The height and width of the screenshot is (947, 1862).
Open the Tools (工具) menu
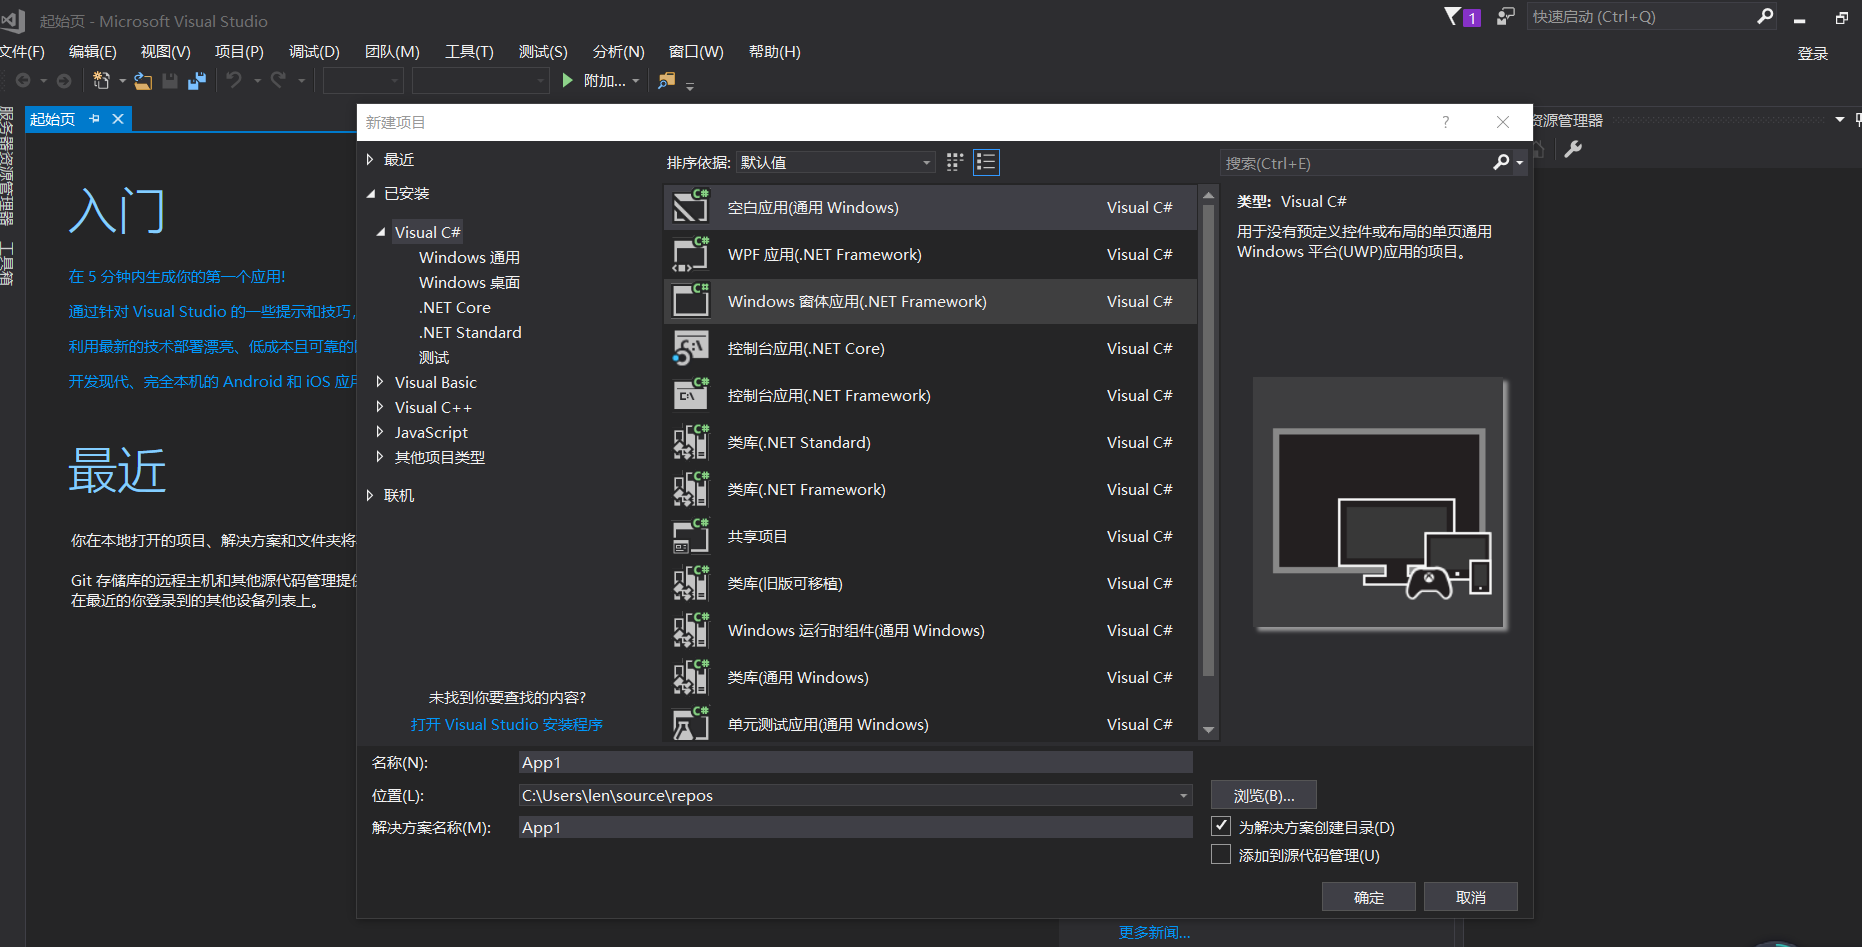469,51
